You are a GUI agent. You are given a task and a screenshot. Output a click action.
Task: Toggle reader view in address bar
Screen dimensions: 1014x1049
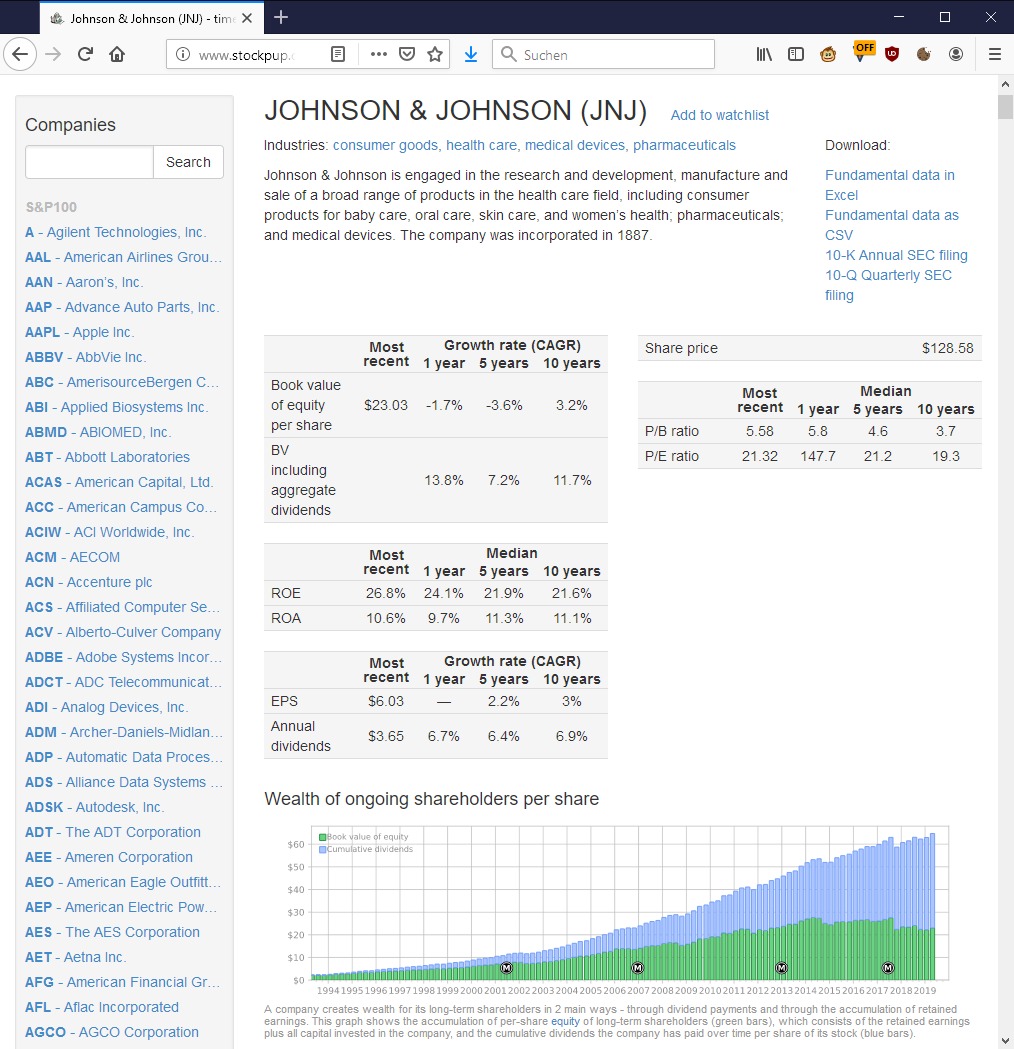[x=338, y=55]
